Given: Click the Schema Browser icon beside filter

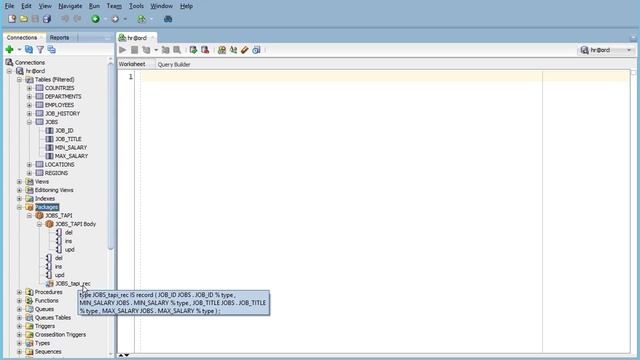Looking at the screenshot, I should [x=51, y=50].
